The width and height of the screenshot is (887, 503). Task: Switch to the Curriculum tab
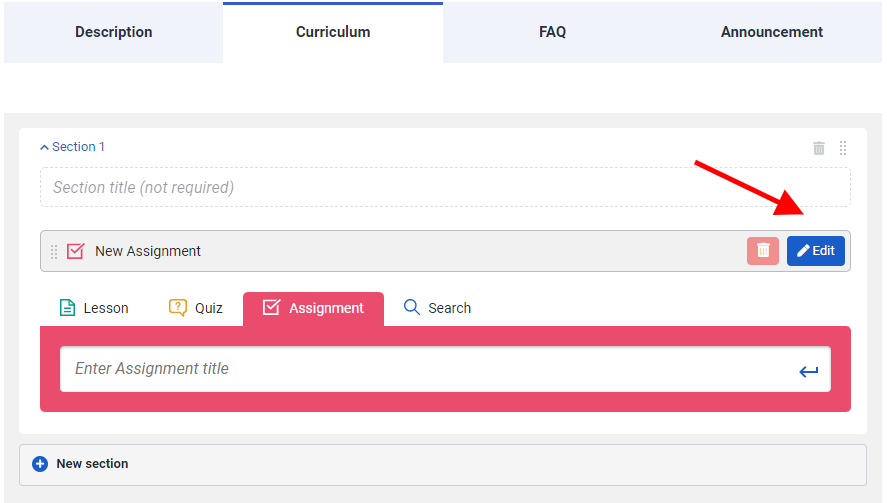pyautogui.click(x=333, y=32)
